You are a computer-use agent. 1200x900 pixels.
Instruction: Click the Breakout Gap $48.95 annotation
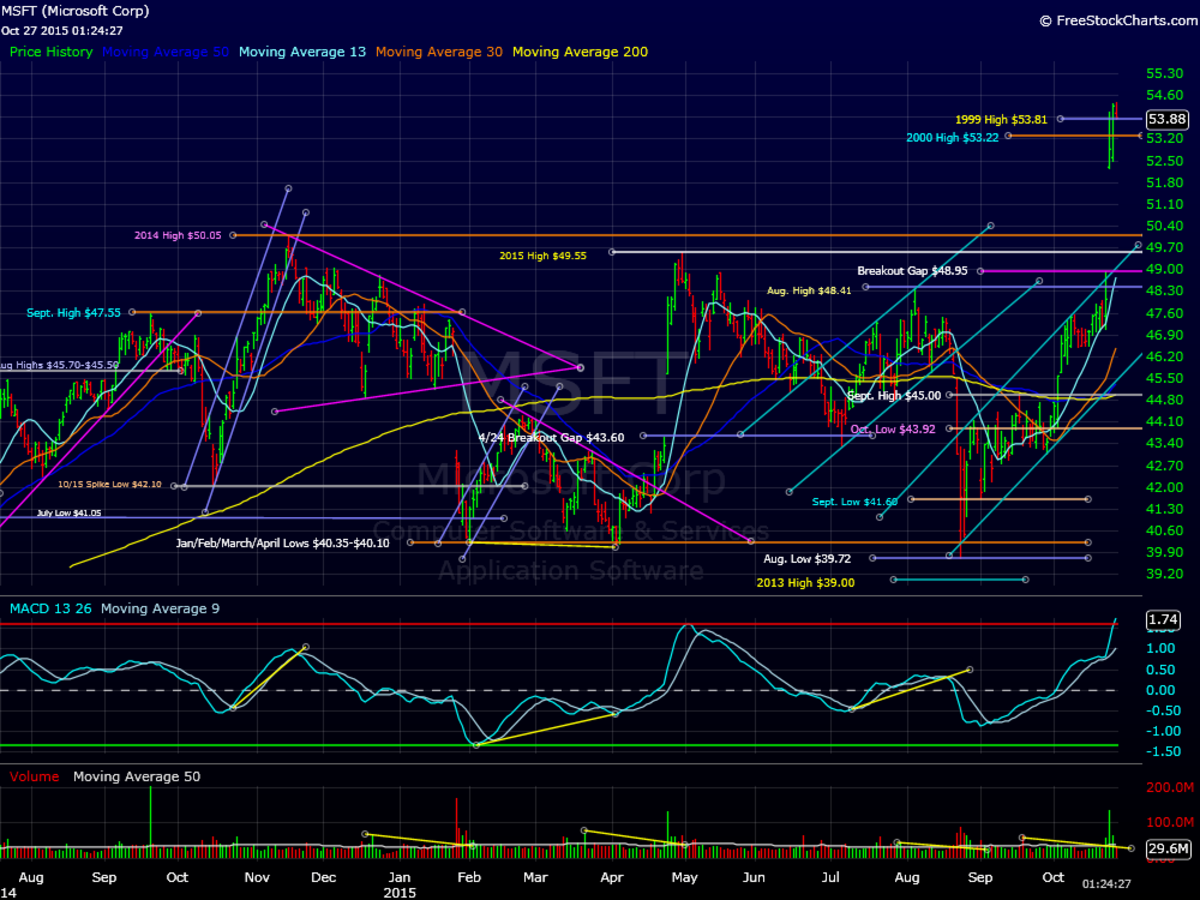point(911,271)
